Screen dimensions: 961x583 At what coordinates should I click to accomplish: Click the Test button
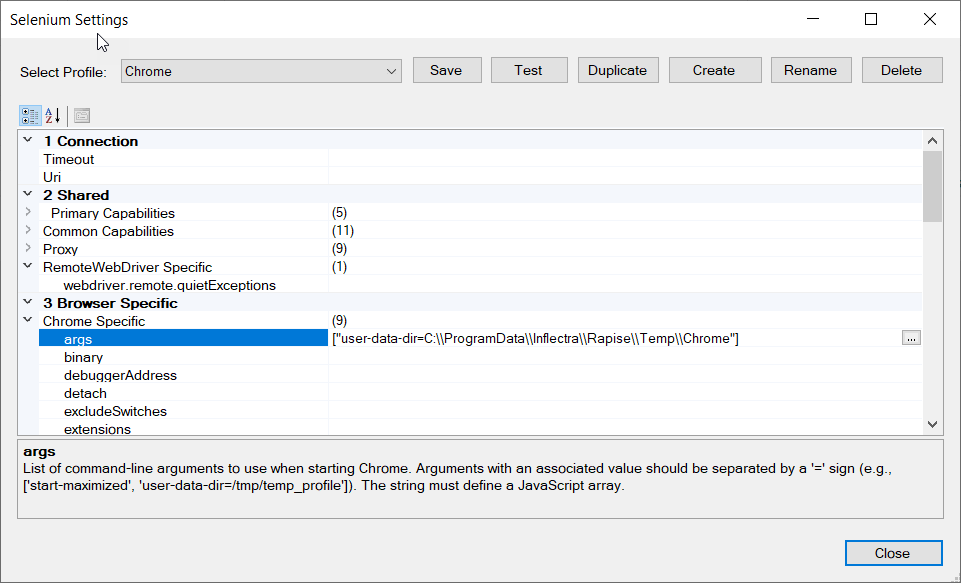pos(528,70)
